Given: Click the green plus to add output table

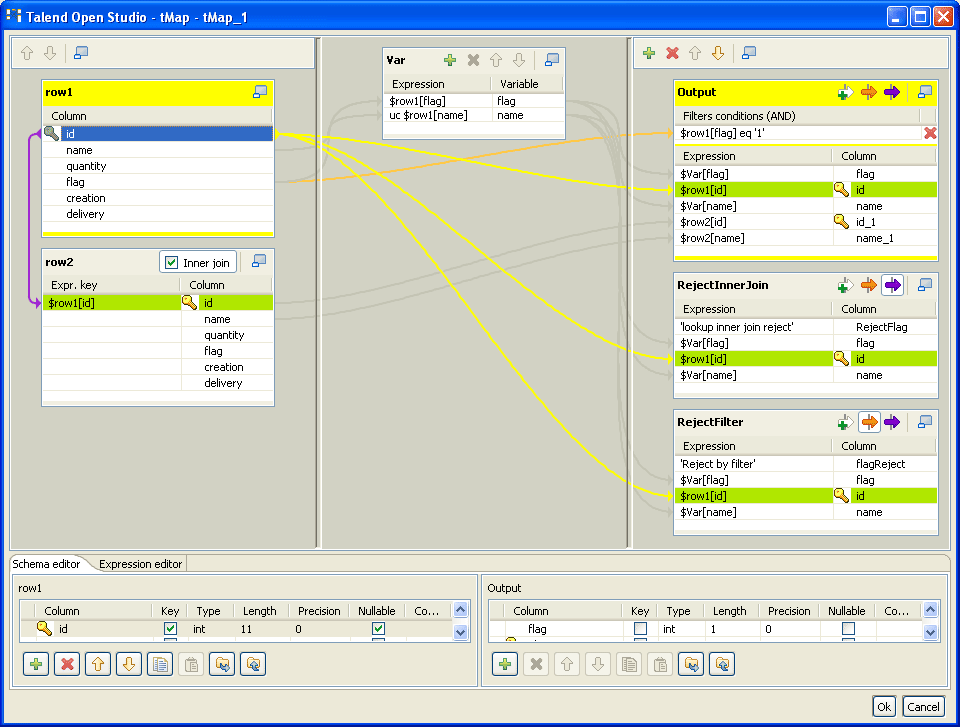Looking at the screenshot, I should click(x=649, y=53).
